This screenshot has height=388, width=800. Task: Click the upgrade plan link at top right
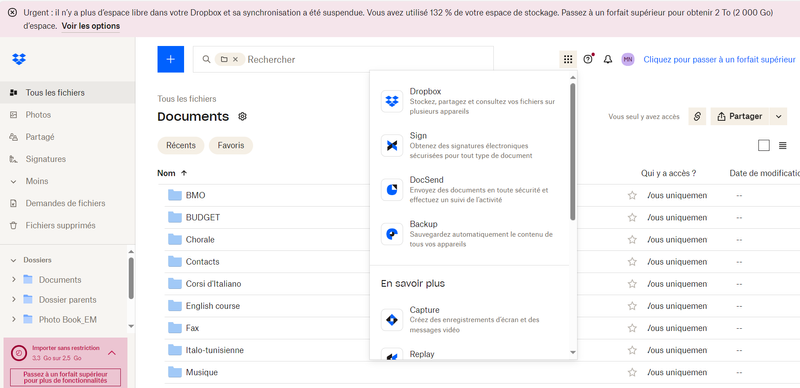pos(719,59)
